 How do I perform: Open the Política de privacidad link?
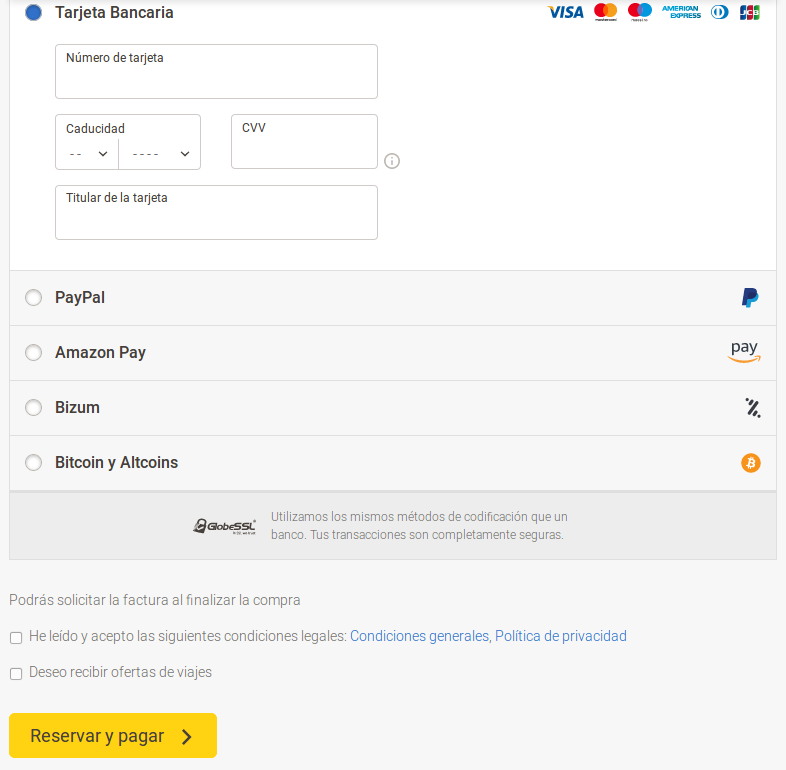coord(561,636)
